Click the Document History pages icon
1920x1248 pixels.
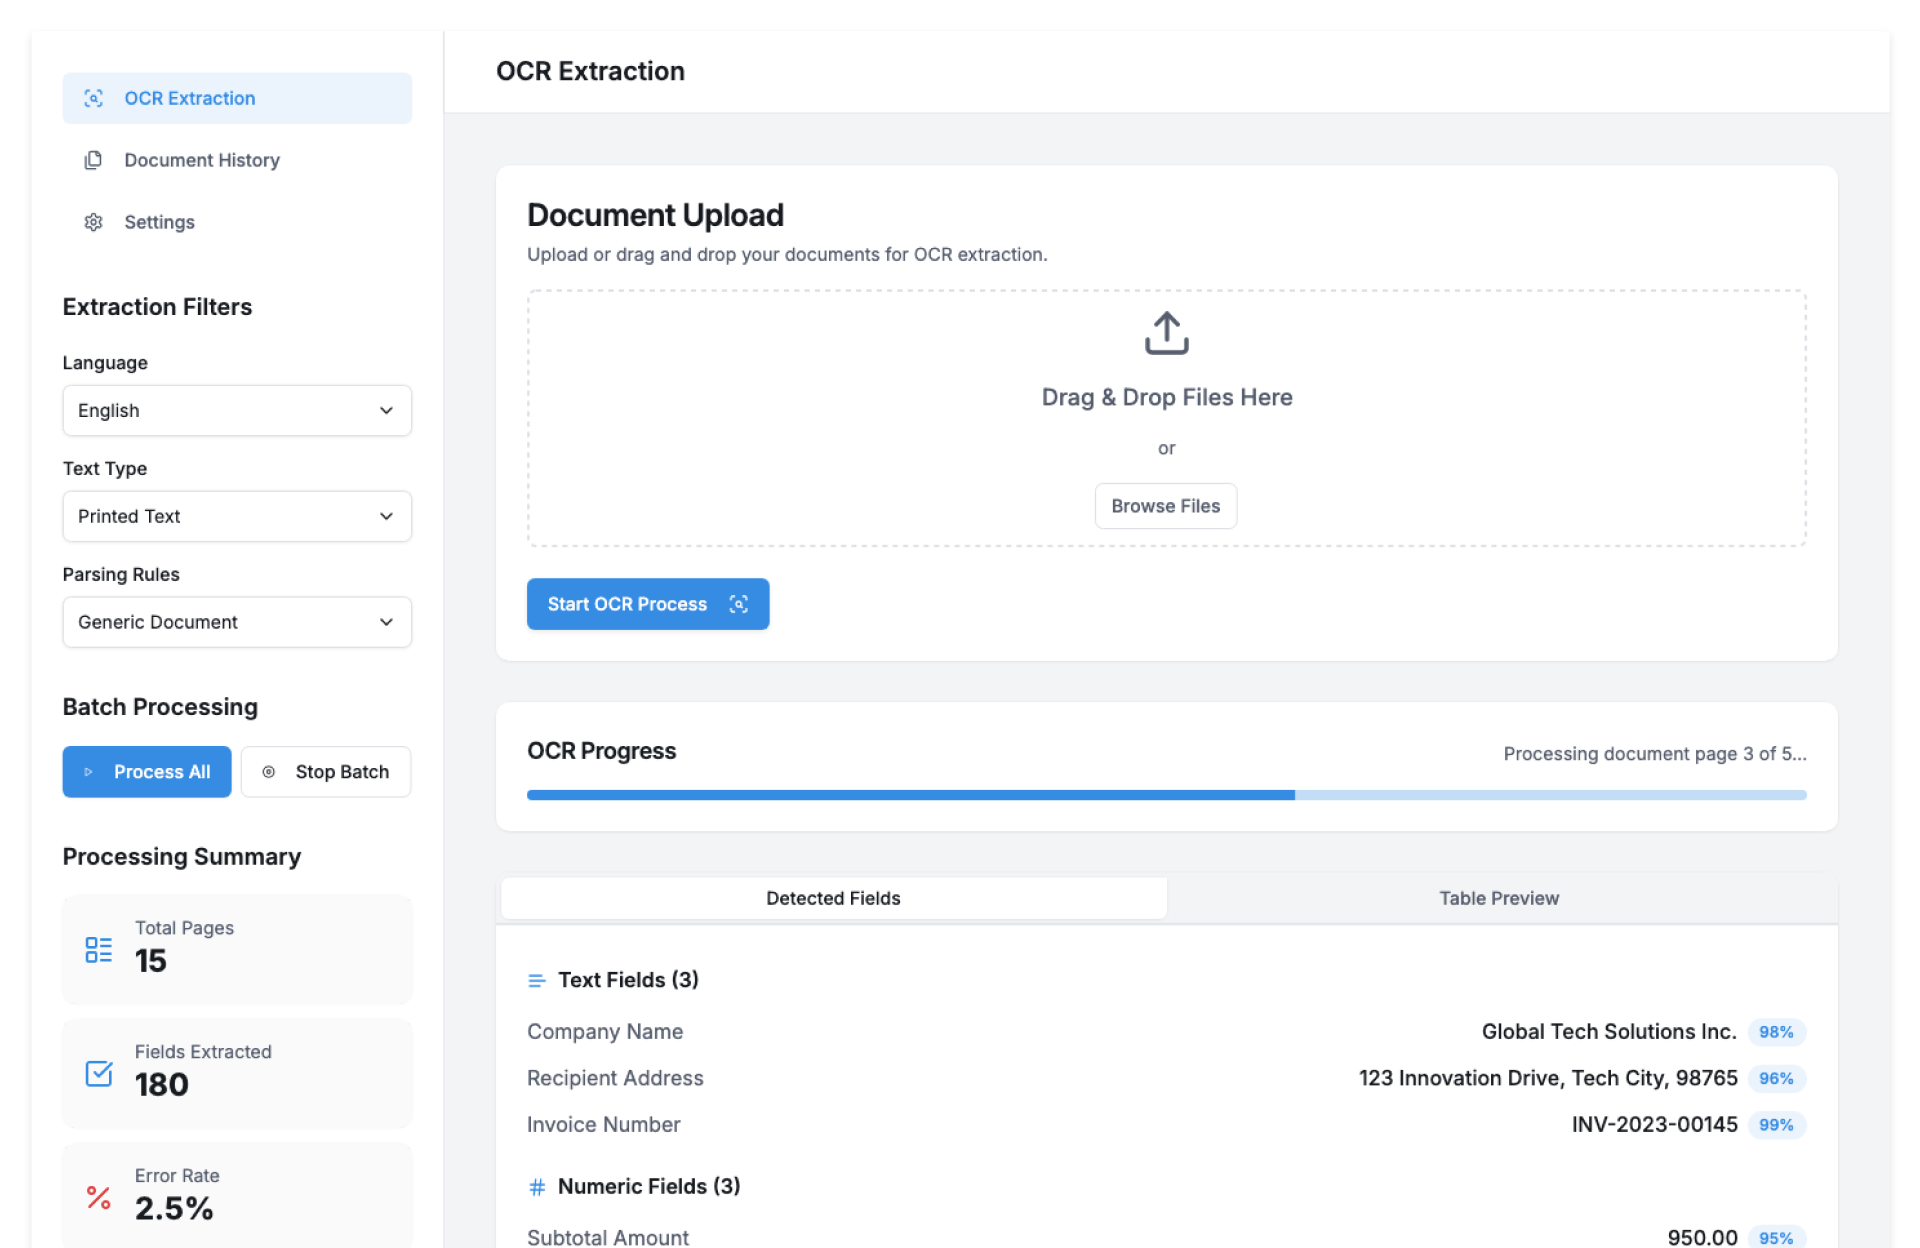click(93, 160)
